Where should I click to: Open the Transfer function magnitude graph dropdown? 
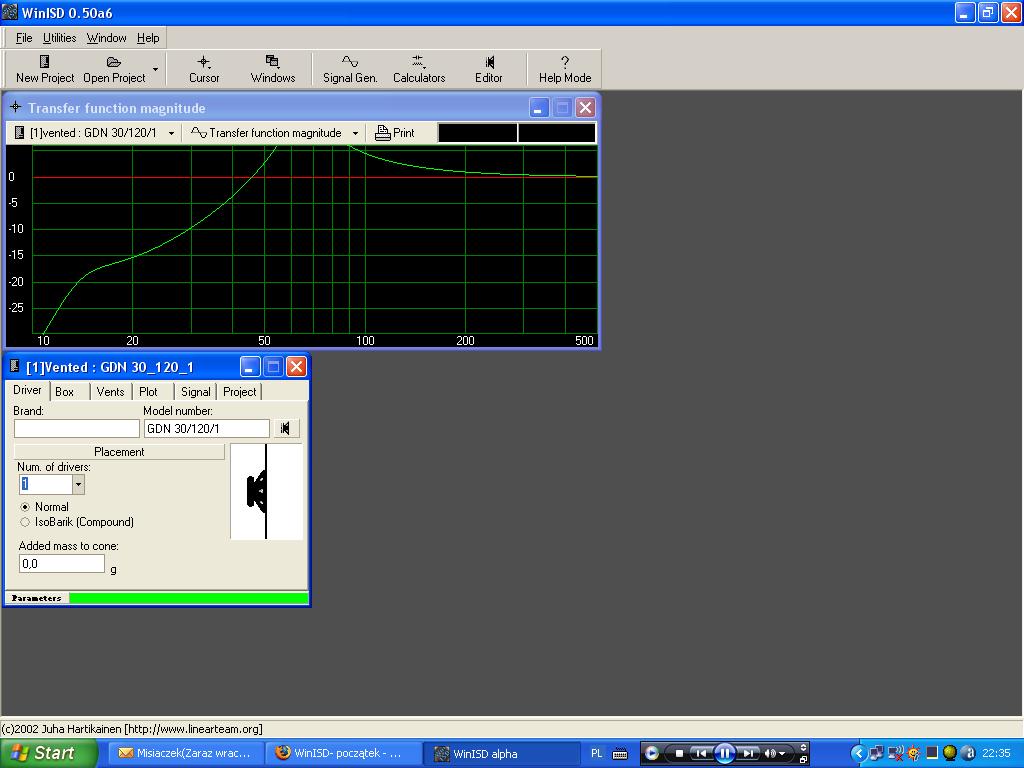click(x=355, y=133)
